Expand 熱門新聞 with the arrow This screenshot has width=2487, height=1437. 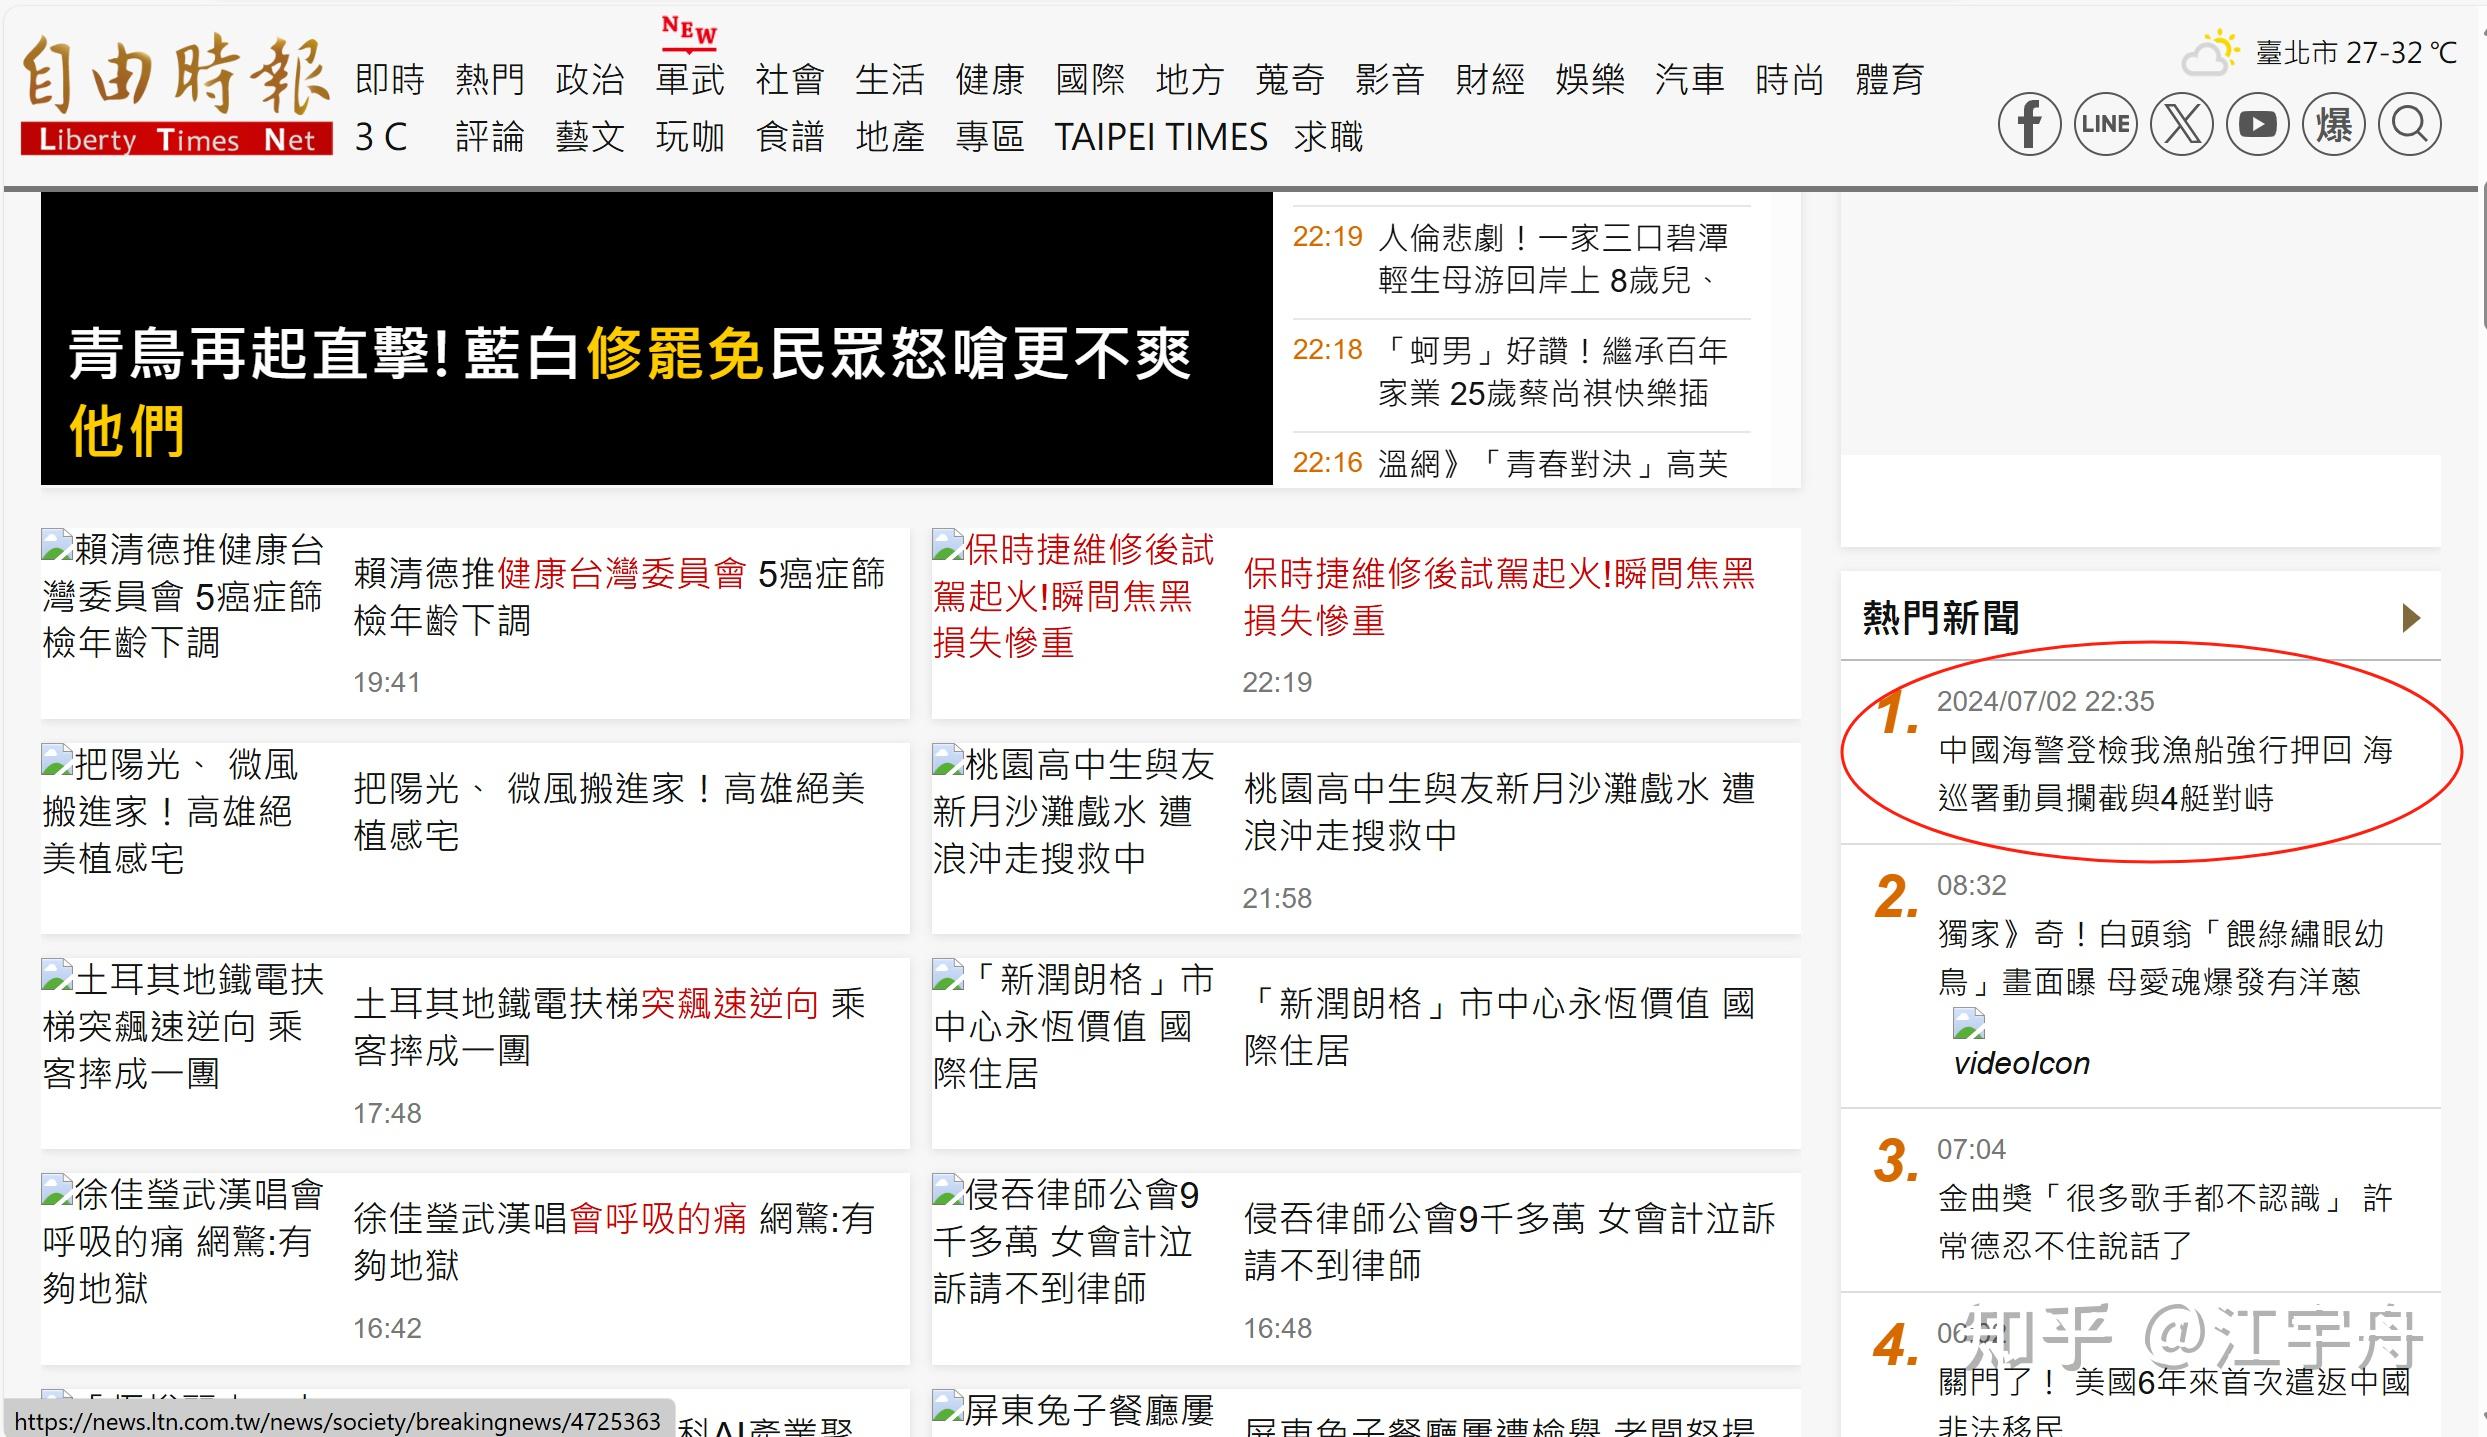(2411, 618)
